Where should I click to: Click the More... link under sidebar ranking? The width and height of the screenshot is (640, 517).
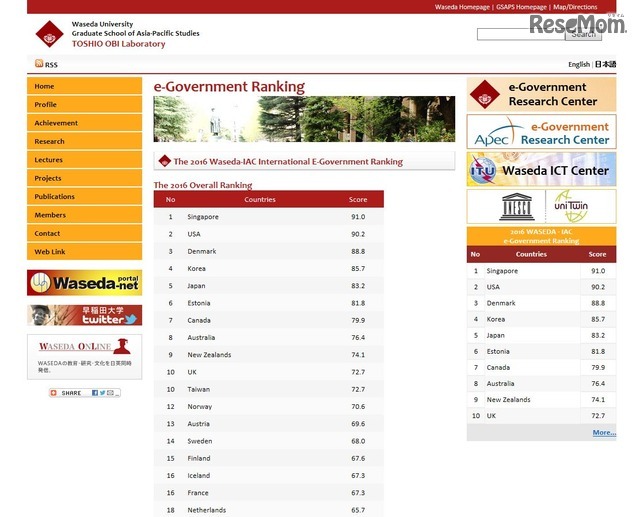pos(604,433)
